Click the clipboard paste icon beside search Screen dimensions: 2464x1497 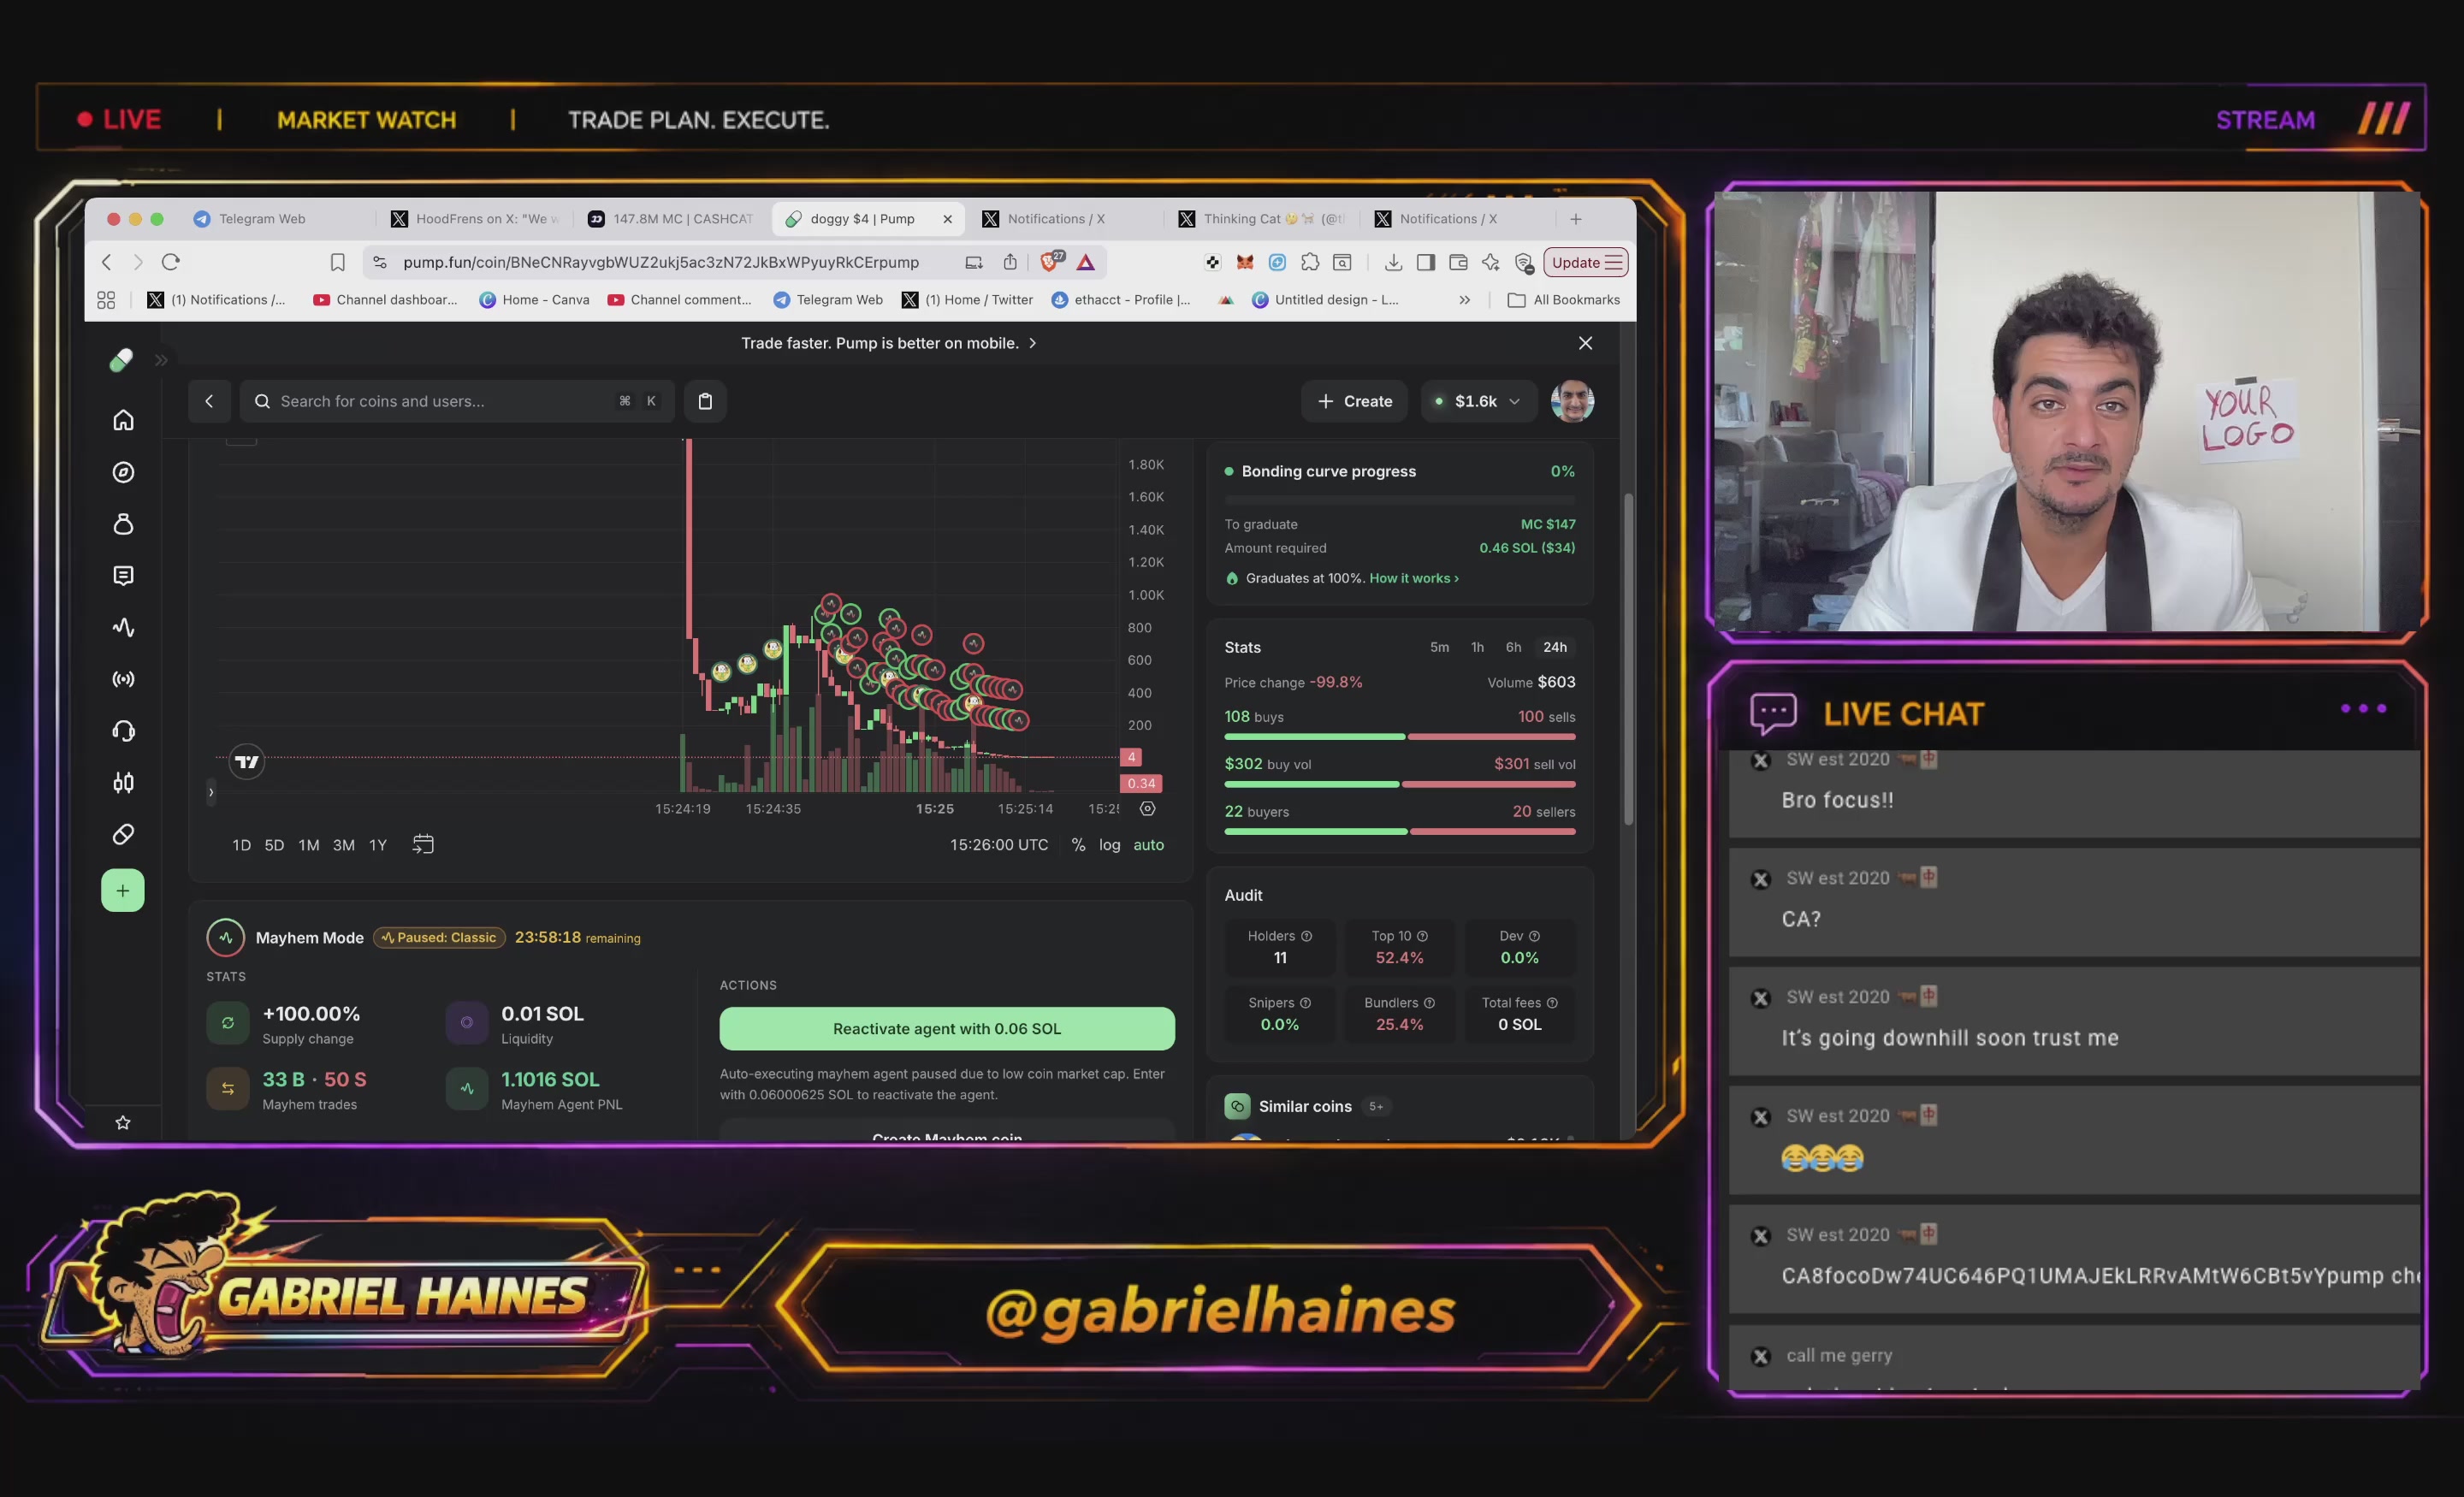705,401
